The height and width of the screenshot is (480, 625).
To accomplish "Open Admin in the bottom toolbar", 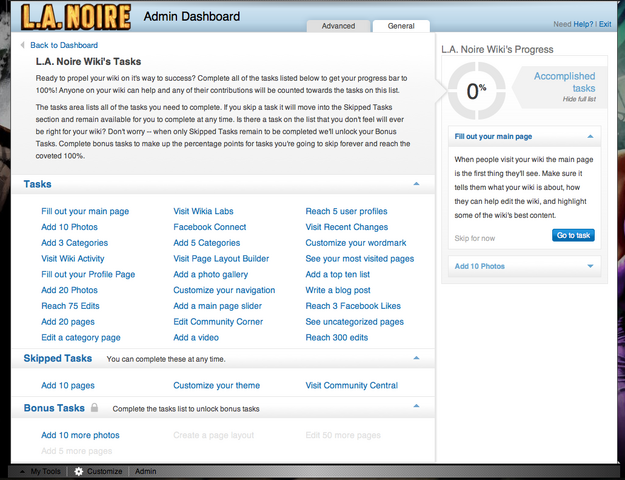I will tap(145, 471).
